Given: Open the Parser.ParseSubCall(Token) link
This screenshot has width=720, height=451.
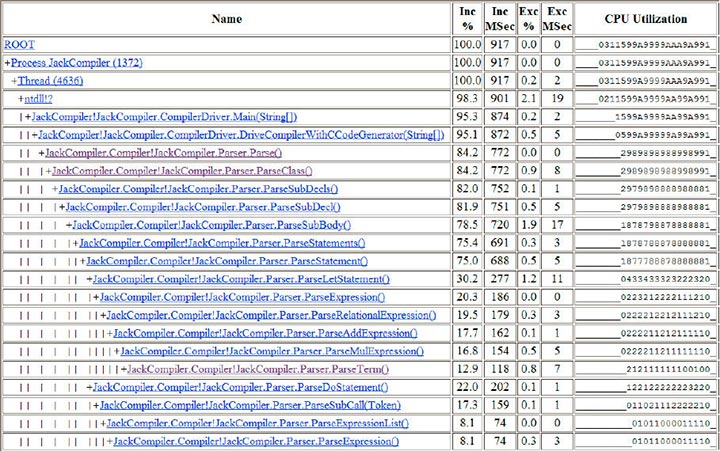Looking at the screenshot, I should coord(250,405).
